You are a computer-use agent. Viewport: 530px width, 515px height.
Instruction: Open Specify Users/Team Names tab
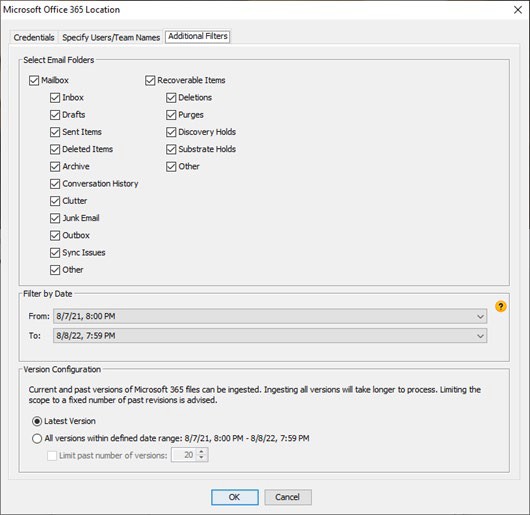(x=111, y=38)
